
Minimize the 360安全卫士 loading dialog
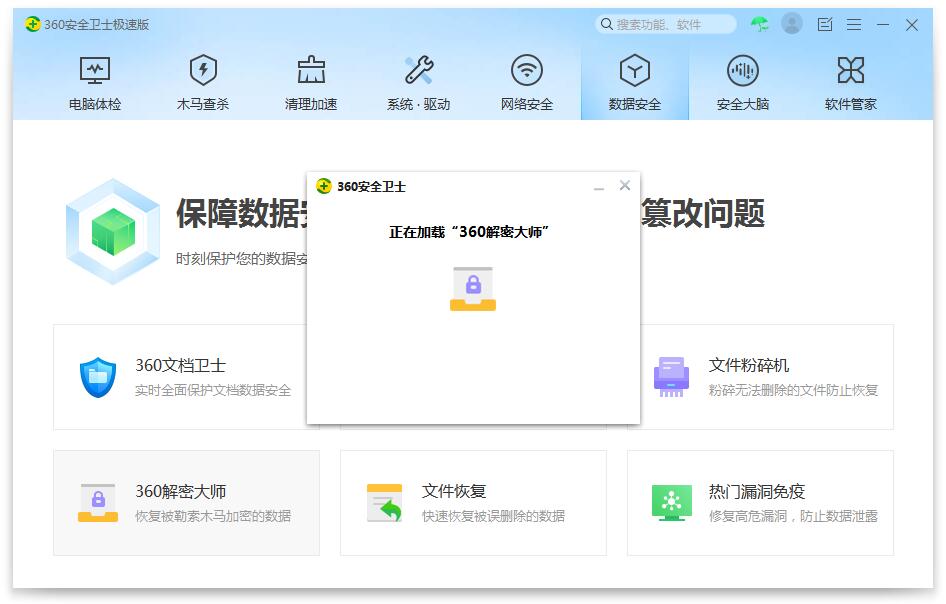pos(598,187)
